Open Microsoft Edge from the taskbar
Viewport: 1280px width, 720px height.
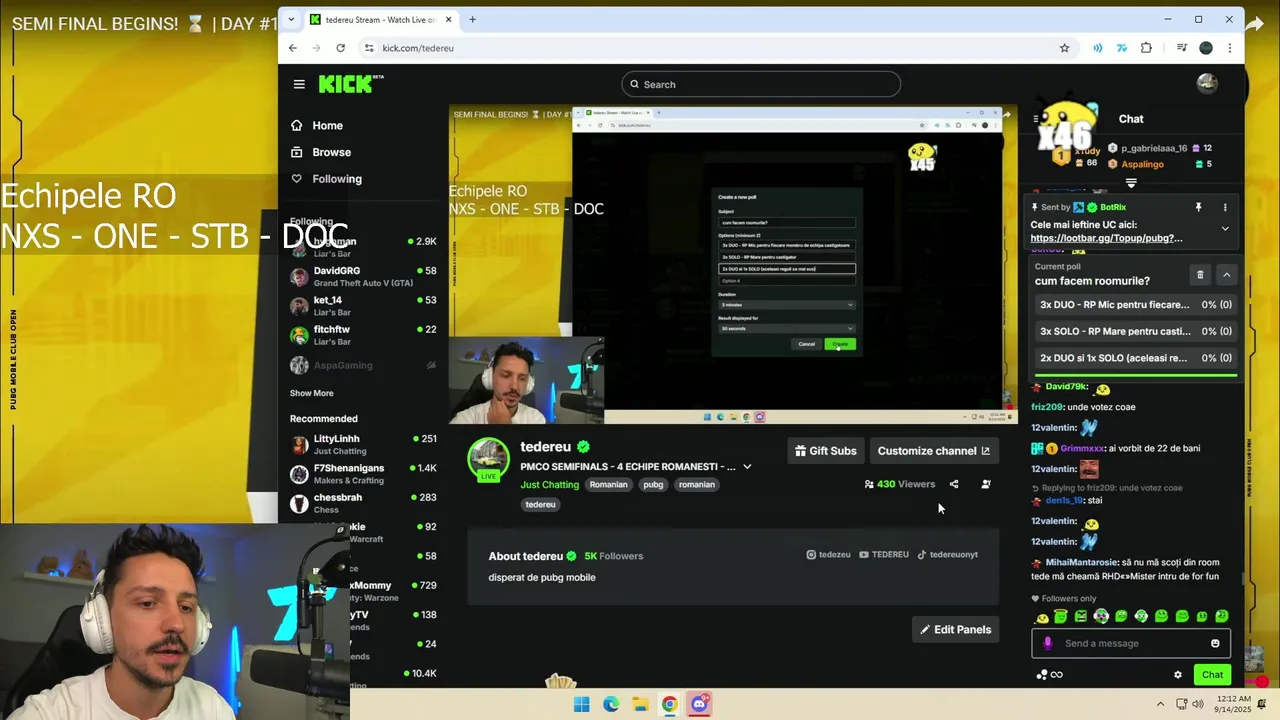point(611,704)
